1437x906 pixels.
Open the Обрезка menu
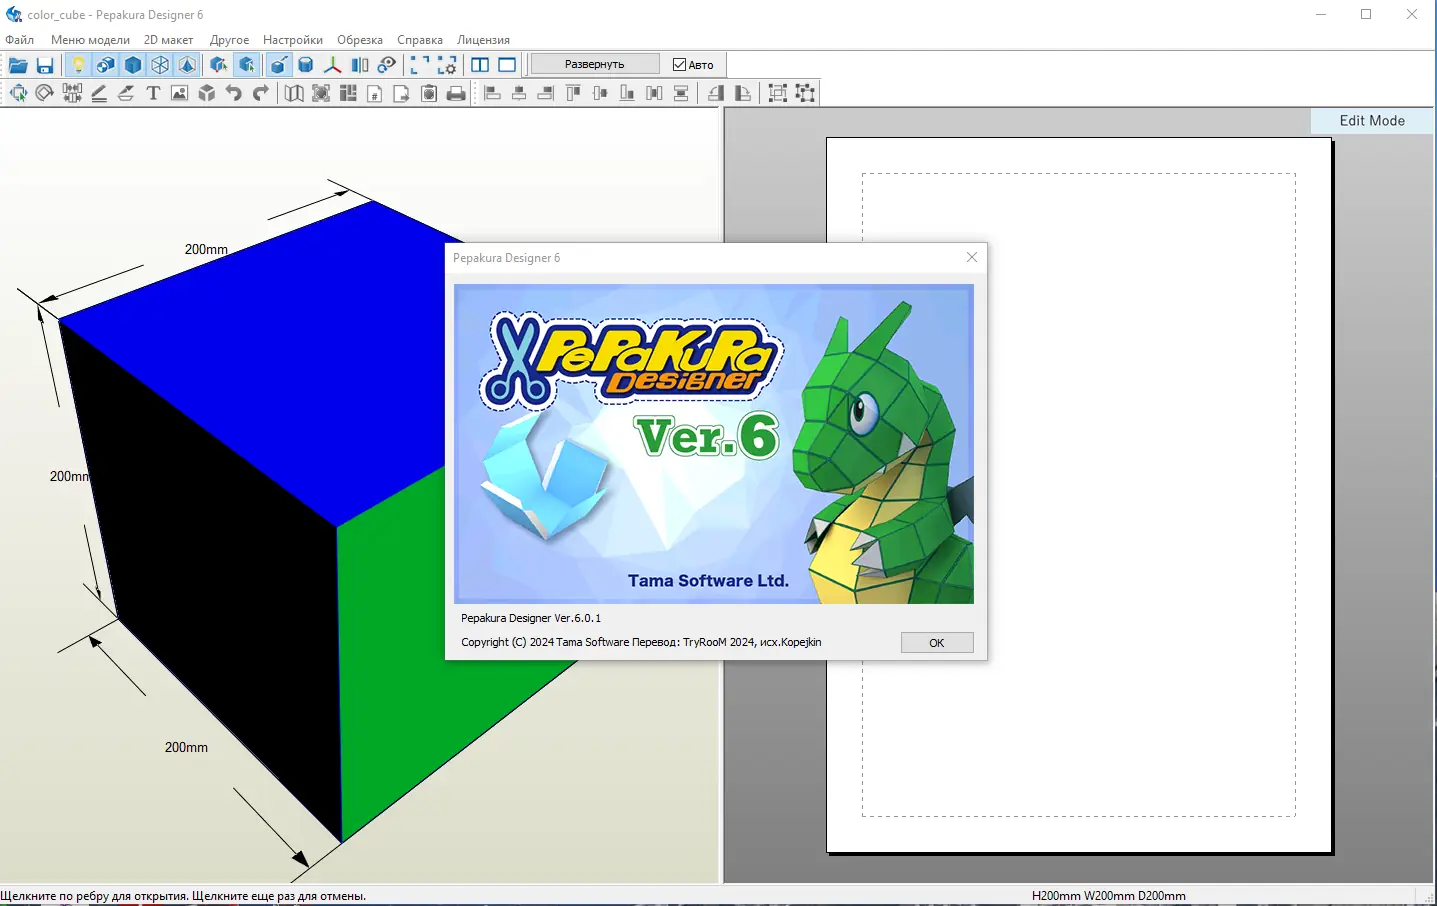click(x=360, y=40)
